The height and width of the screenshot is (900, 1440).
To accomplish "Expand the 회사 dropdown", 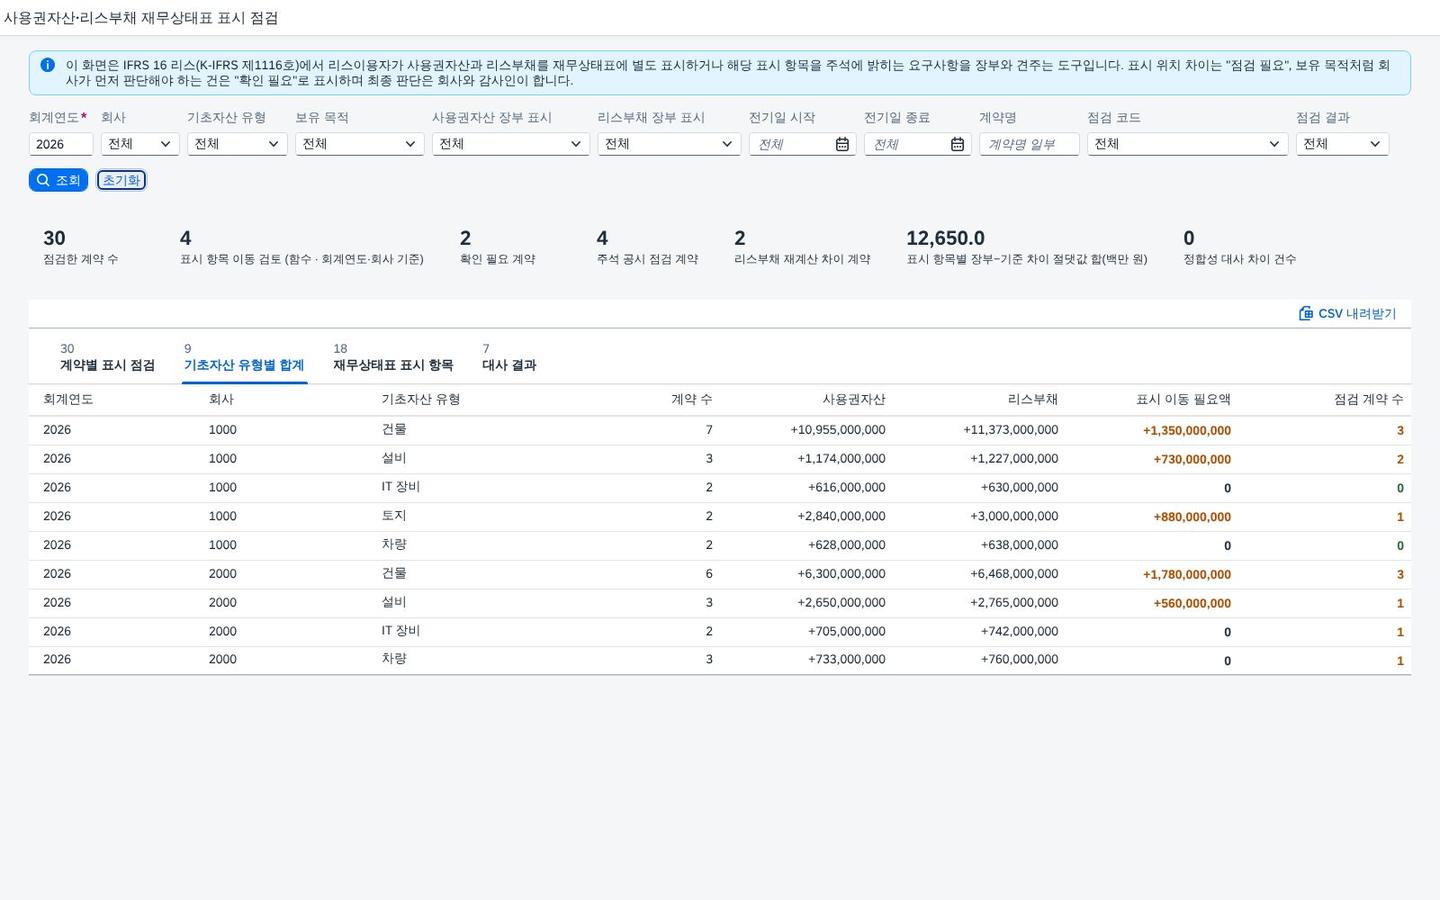I will [140, 144].
